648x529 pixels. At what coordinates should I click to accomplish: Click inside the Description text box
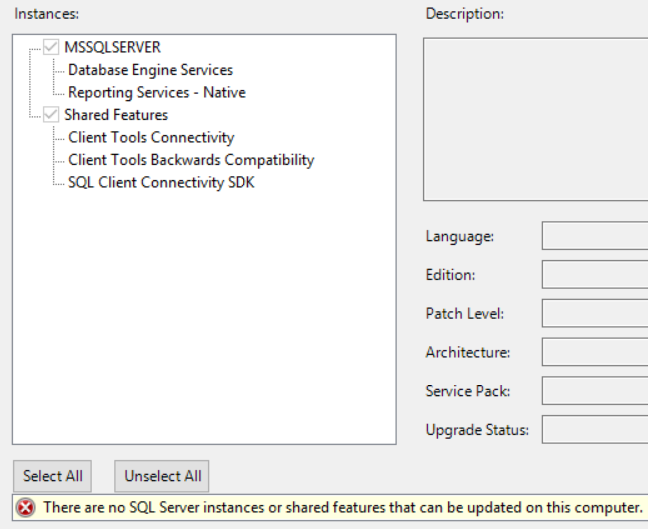[536, 119]
